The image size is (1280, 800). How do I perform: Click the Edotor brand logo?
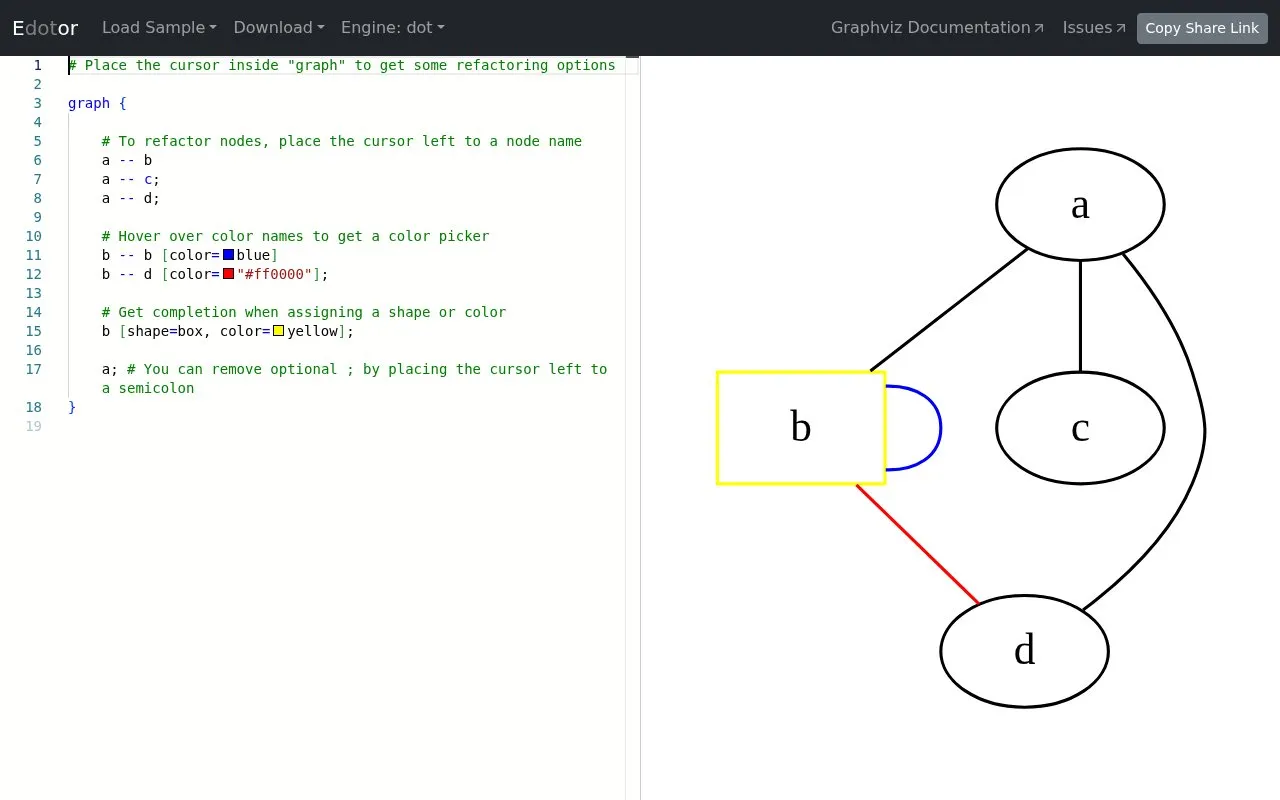[45, 28]
